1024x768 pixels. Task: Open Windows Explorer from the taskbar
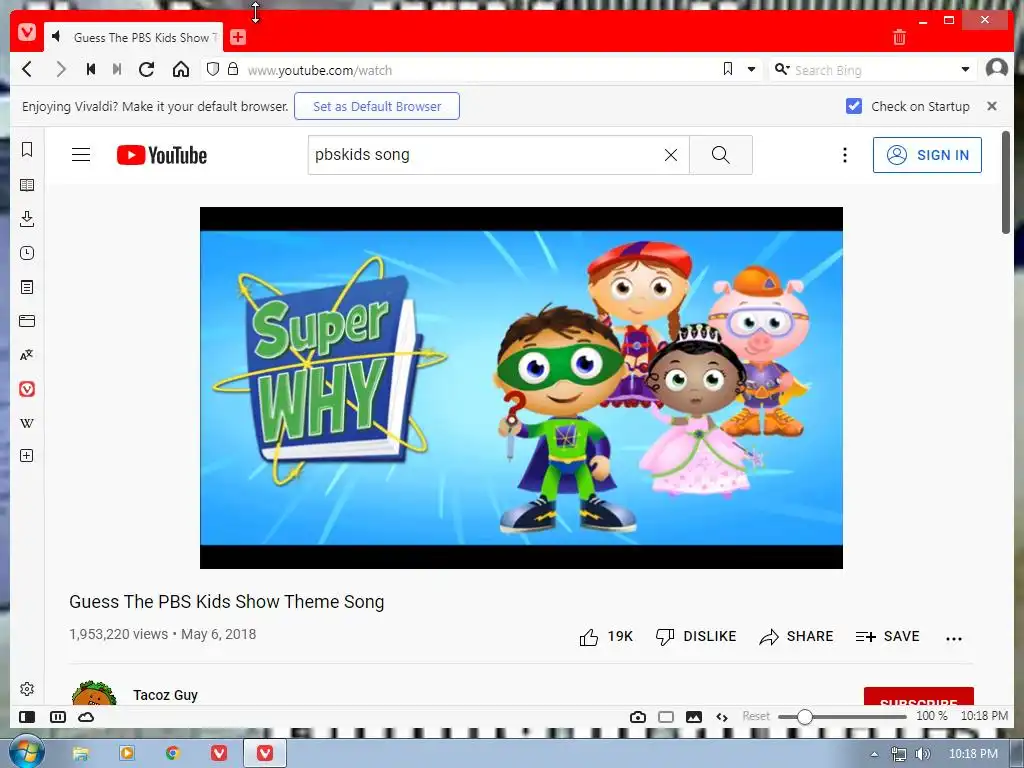(80, 754)
